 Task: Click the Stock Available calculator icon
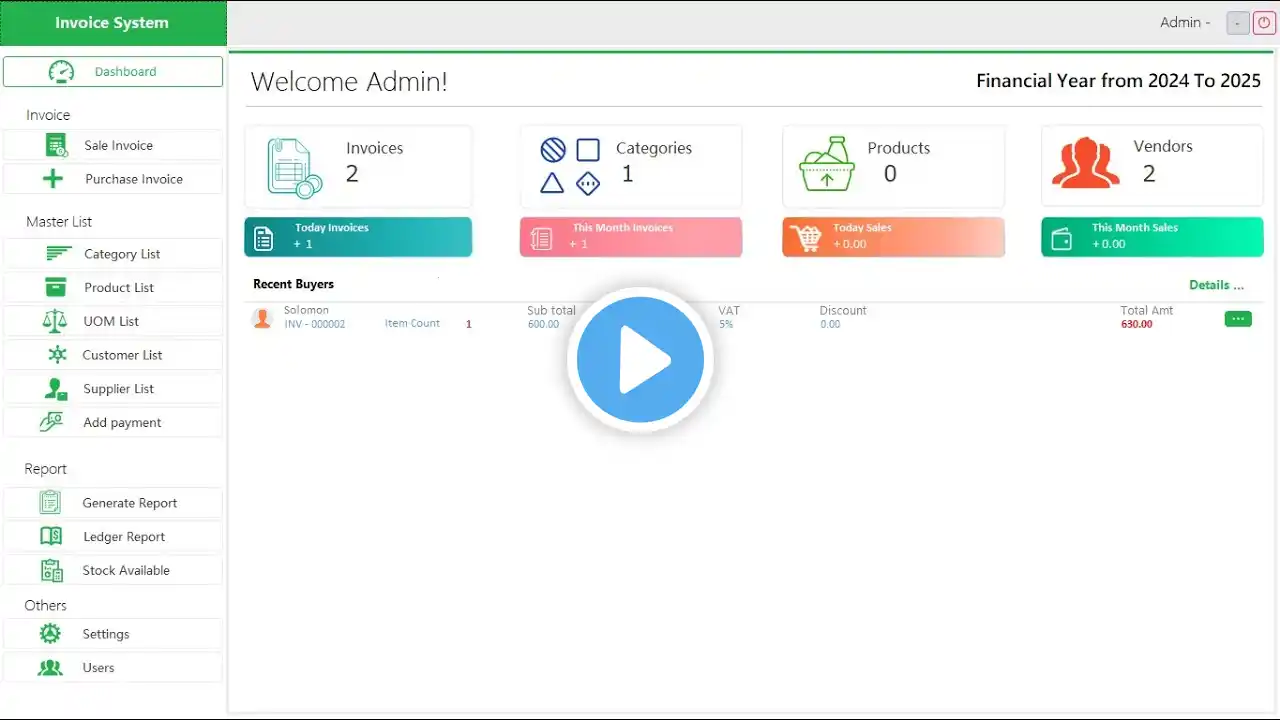point(51,570)
